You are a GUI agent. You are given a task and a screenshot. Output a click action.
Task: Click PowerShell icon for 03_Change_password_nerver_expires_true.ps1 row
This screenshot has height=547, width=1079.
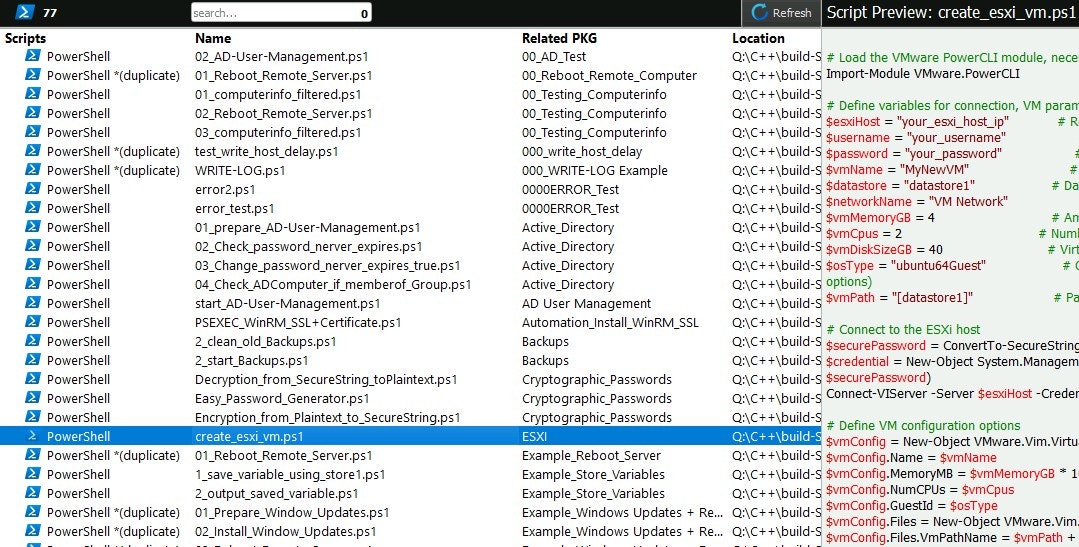pyautogui.click(x=32, y=264)
